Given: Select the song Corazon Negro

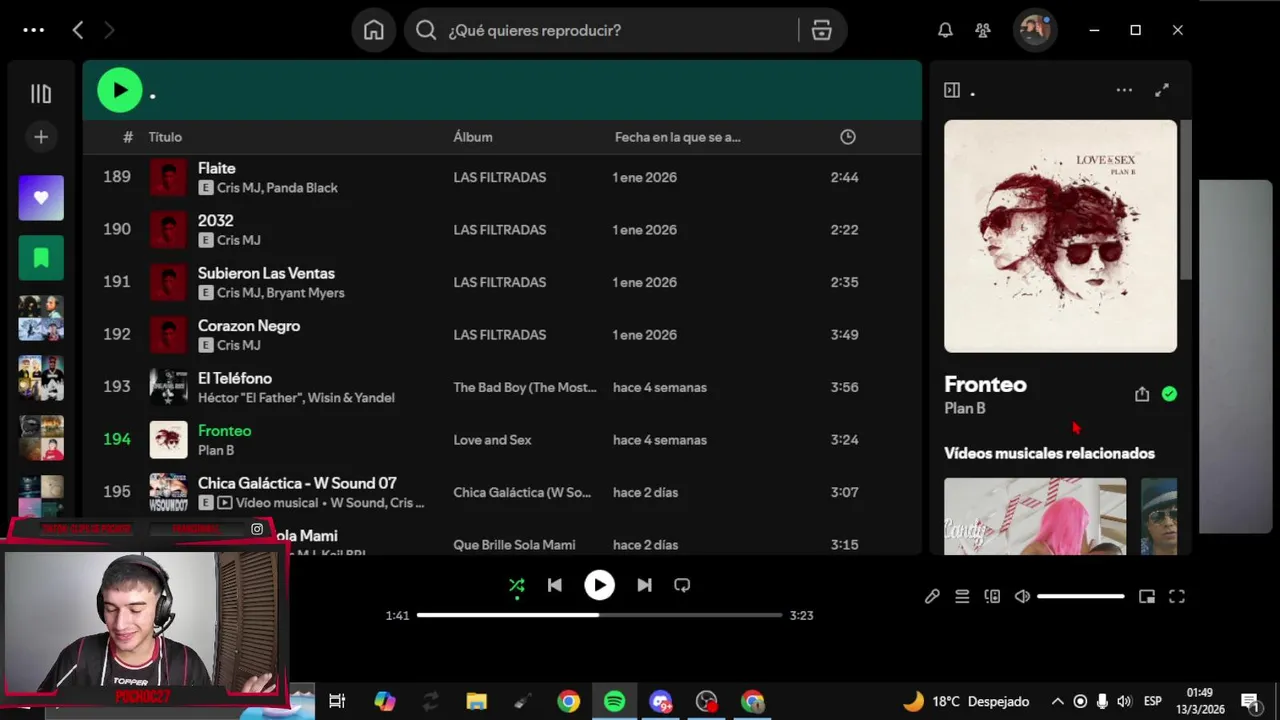Looking at the screenshot, I should pyautogui.click(x=249, y=326).
